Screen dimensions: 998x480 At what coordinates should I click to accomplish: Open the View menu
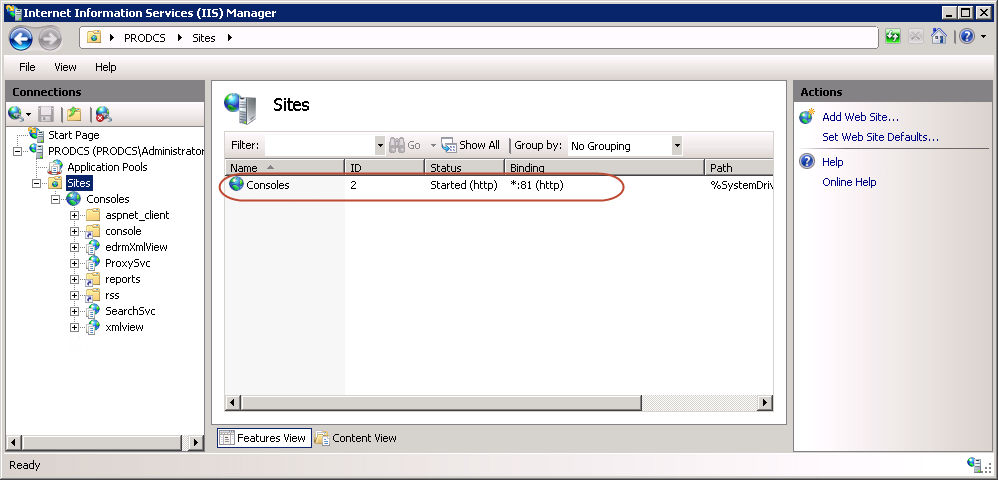tap(65, 67)
